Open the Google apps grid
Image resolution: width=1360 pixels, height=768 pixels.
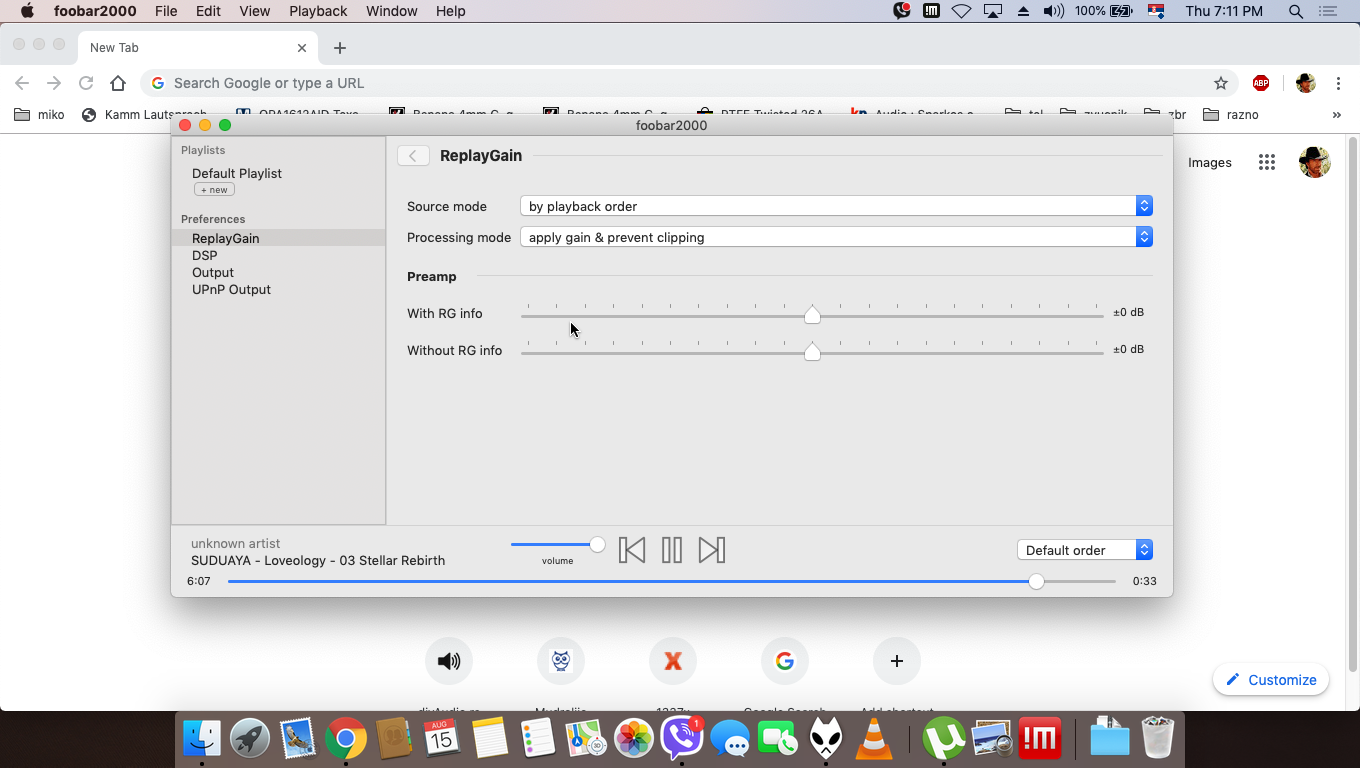(x=1267, y=162)
